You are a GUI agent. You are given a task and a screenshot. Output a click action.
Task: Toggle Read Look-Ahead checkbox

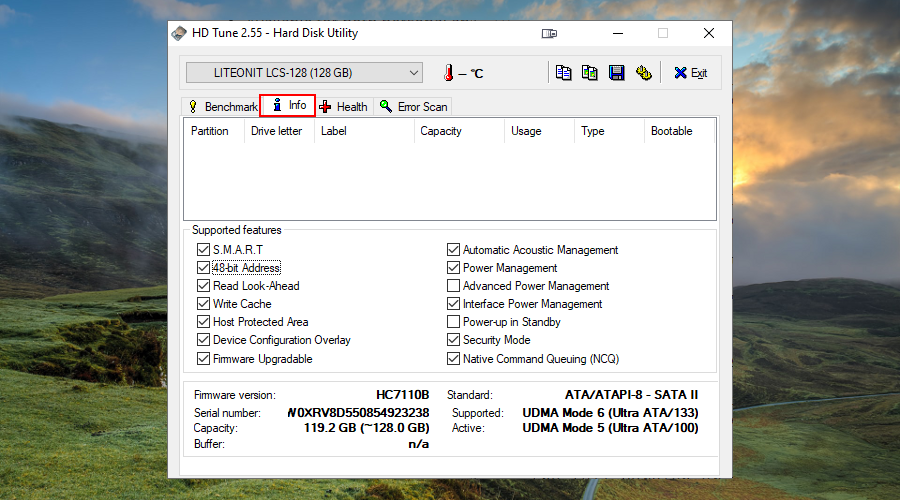pos(203,286)
